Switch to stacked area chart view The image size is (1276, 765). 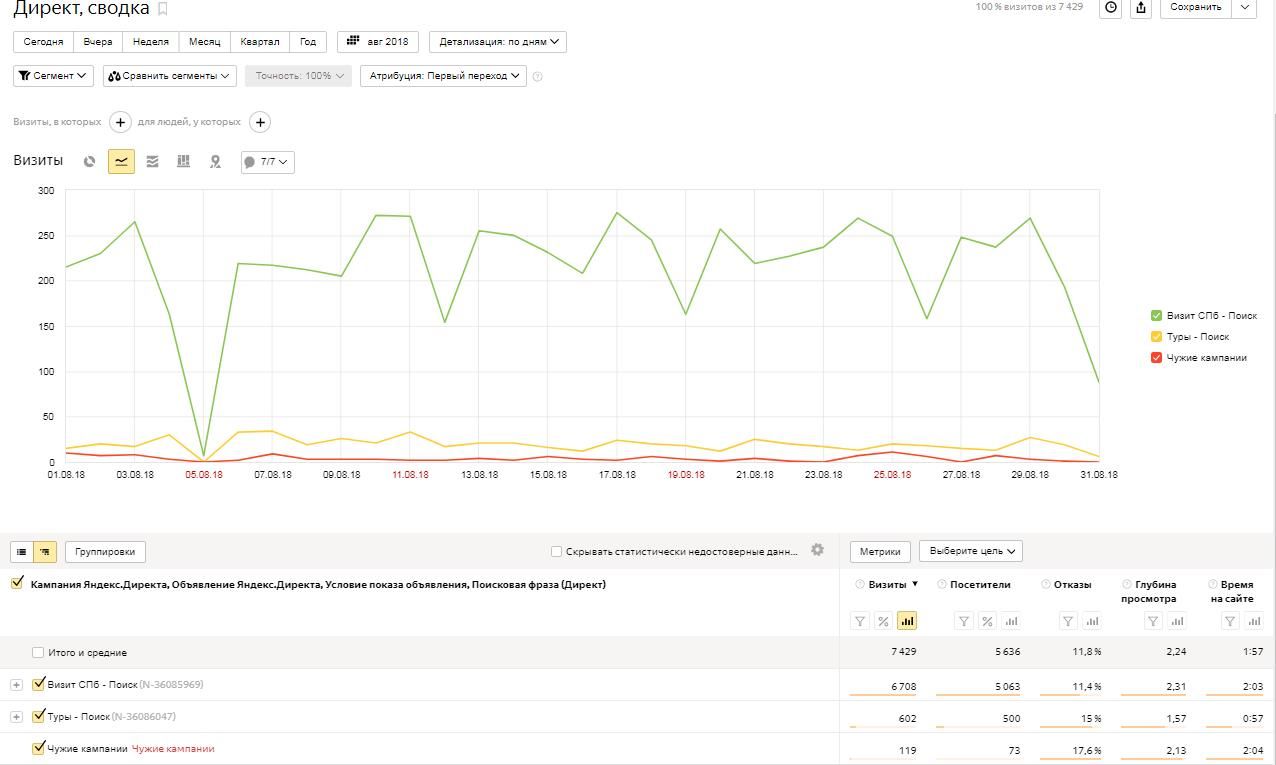(x=152, y=162)
